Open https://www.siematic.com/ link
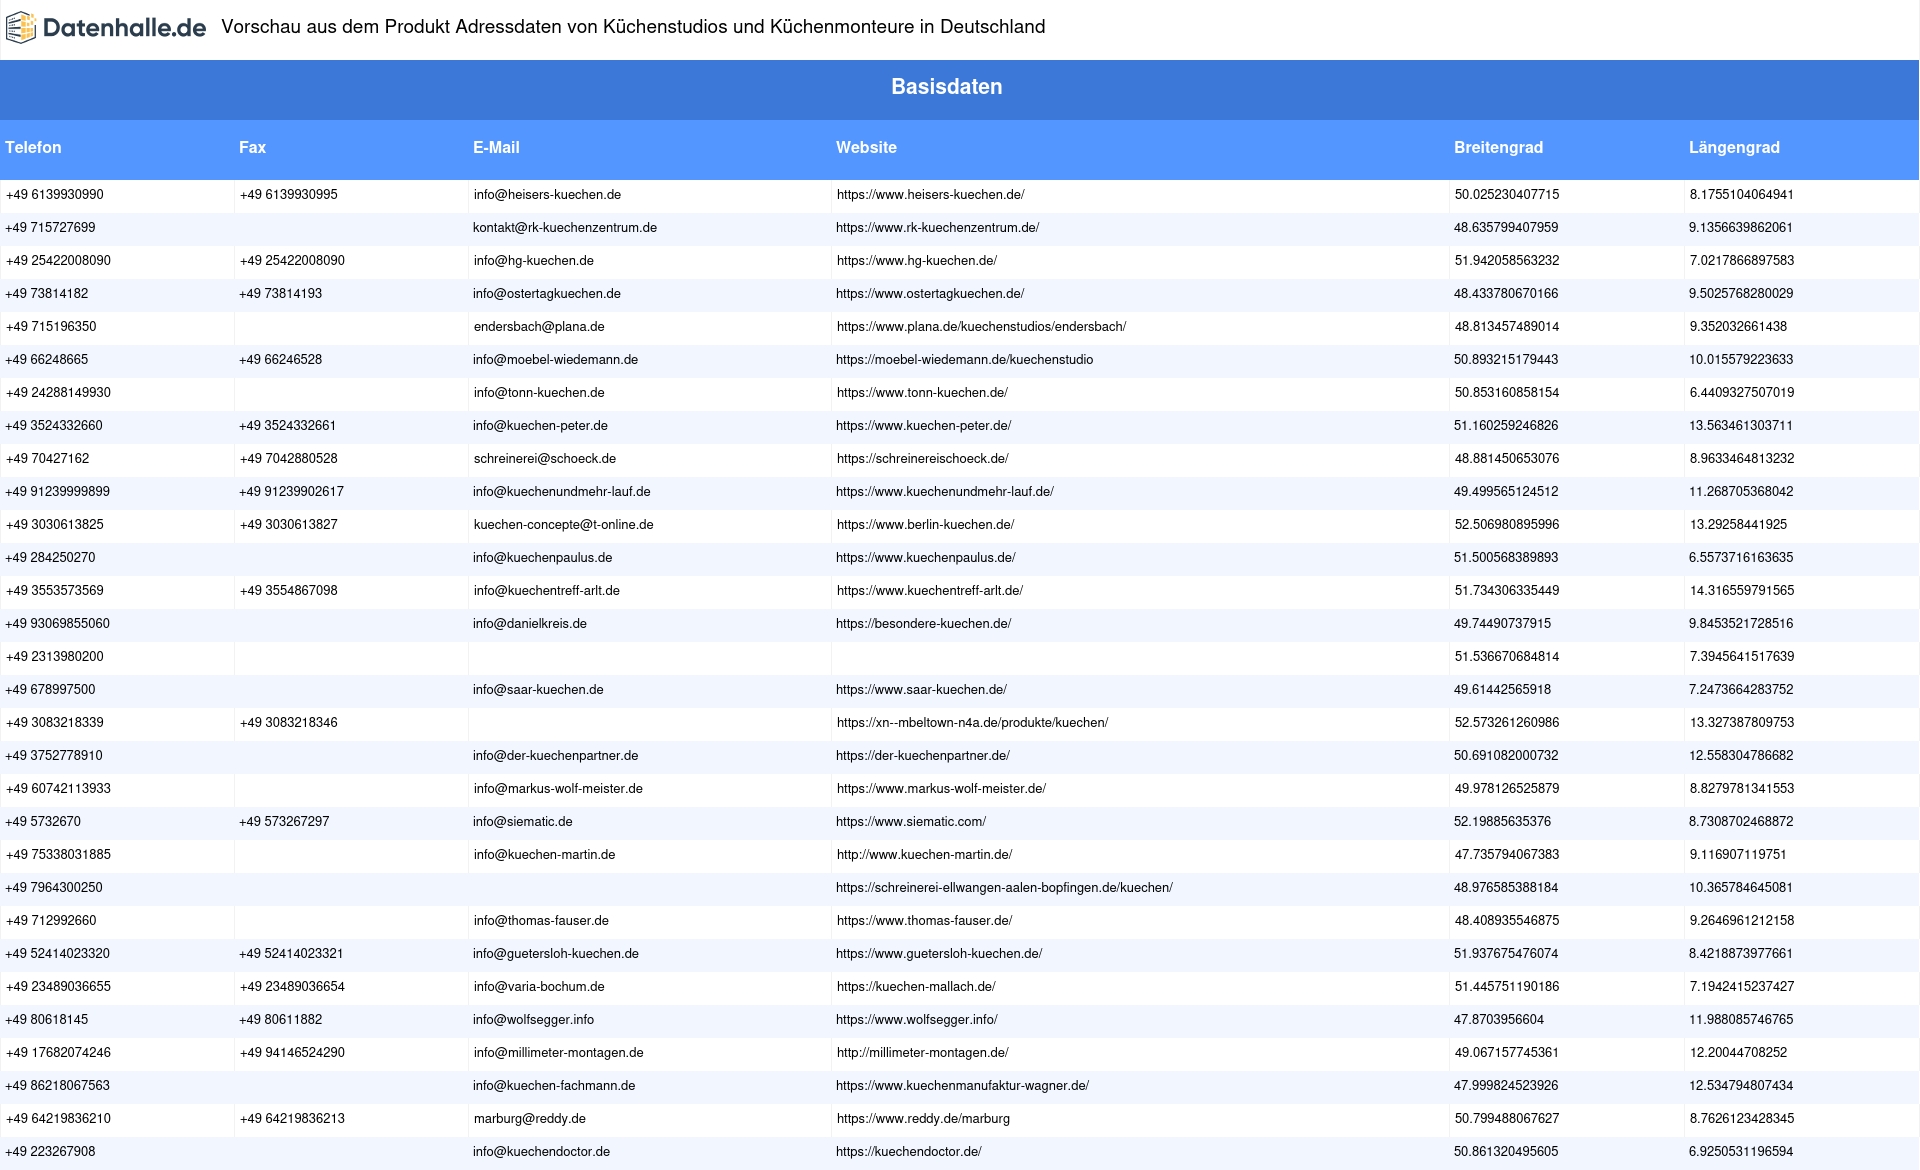Image resolution: width=1920 pixels, height=1170 pixels. tap(911, 822)
